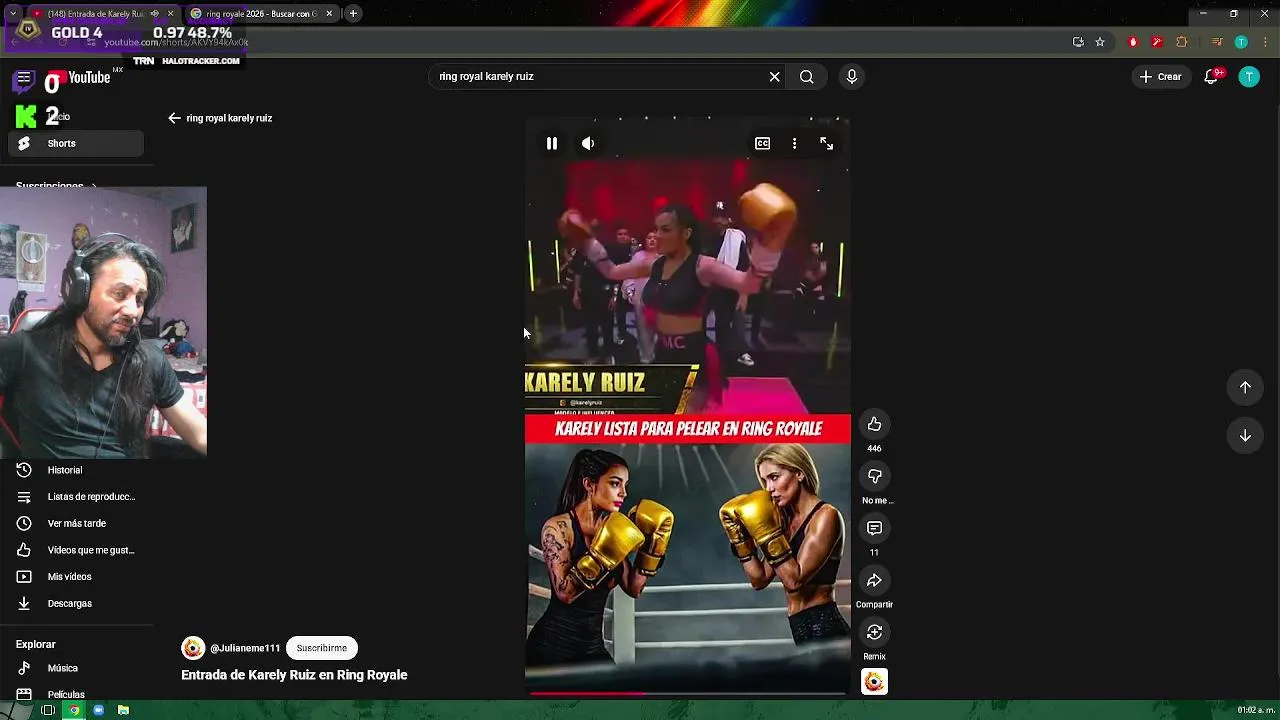Pause the Shorts video
The width and height of the screenshot is (1280, 720).
point(551,143)
